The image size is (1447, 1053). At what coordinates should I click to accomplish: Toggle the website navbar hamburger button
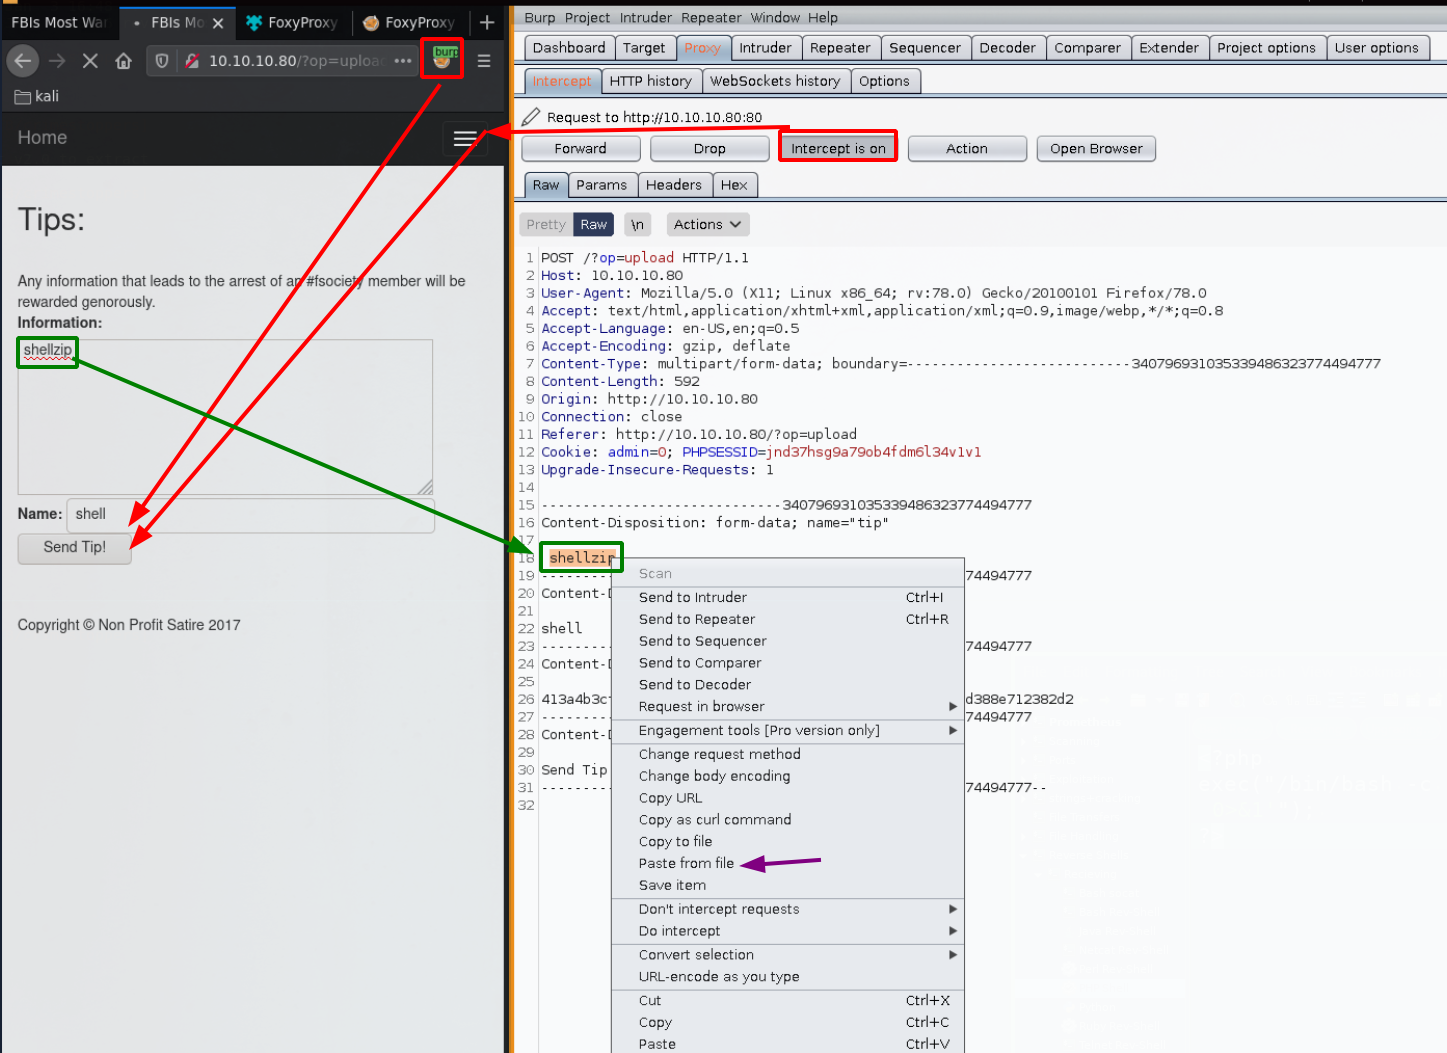tap(465, 138)
